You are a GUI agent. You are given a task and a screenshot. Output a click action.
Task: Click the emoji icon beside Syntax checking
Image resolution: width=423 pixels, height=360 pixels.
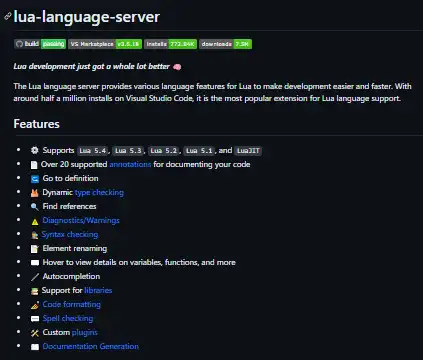click(x=34, y=235)
